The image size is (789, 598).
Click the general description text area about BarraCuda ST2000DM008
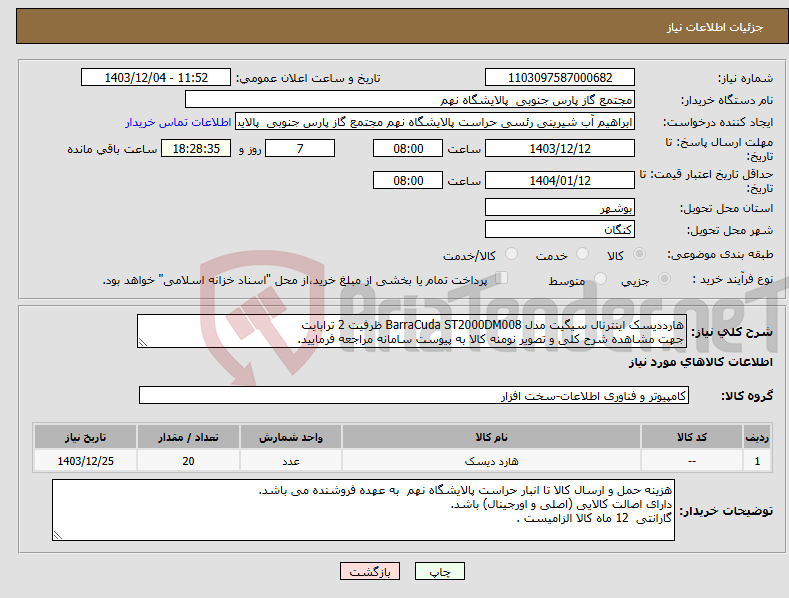(x=412, y=331)
